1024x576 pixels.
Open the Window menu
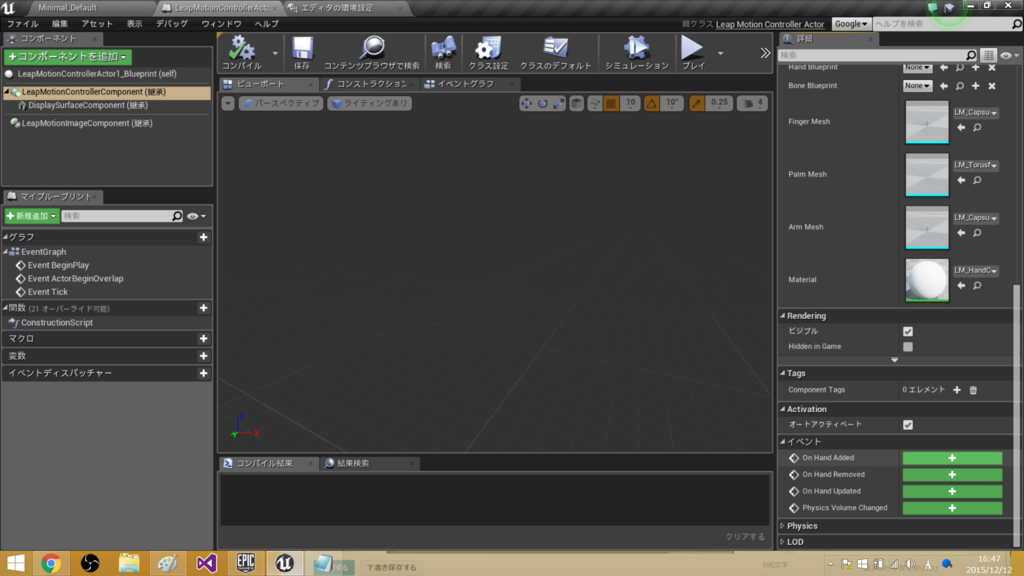tap(221, 24)
